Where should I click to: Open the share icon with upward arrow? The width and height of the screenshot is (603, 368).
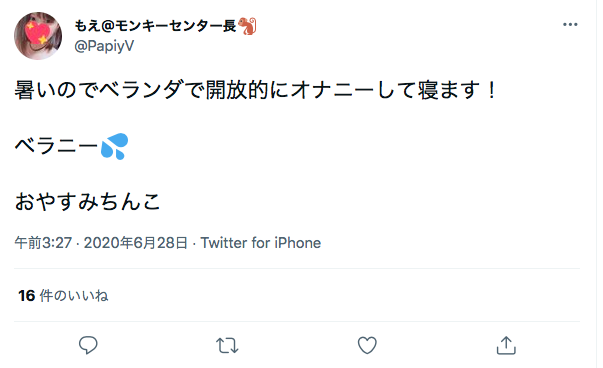(506, 345)
